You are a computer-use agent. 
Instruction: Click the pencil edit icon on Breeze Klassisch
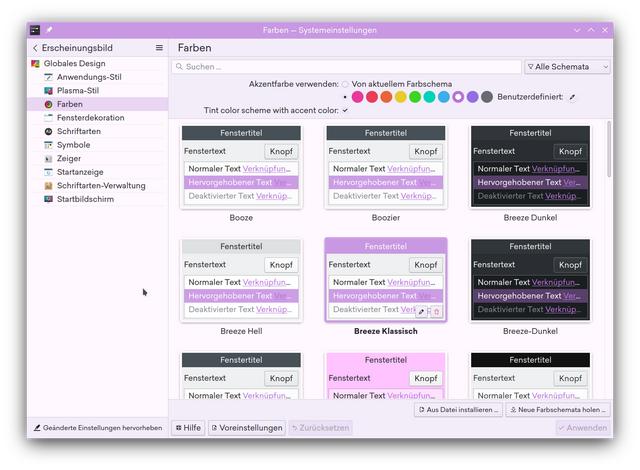click(x=422, y=312)
